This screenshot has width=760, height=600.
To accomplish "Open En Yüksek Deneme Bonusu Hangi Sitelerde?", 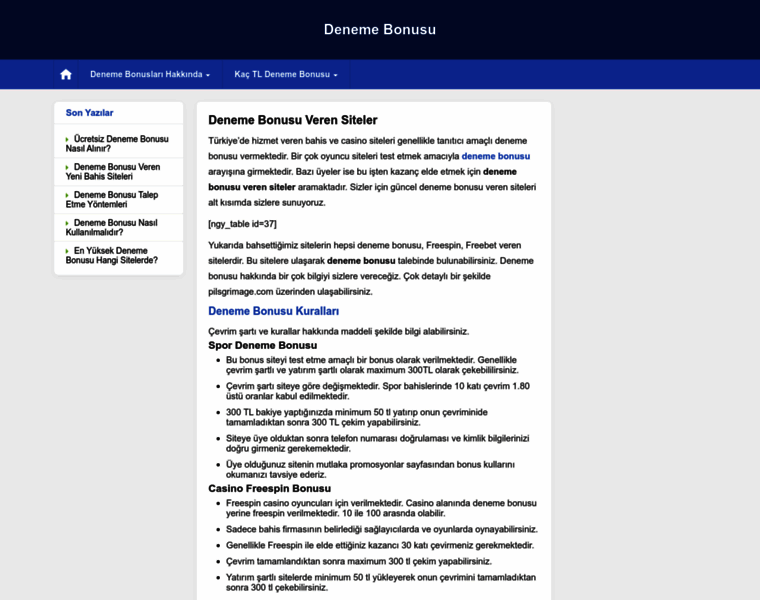I will (x=111, y=255).
